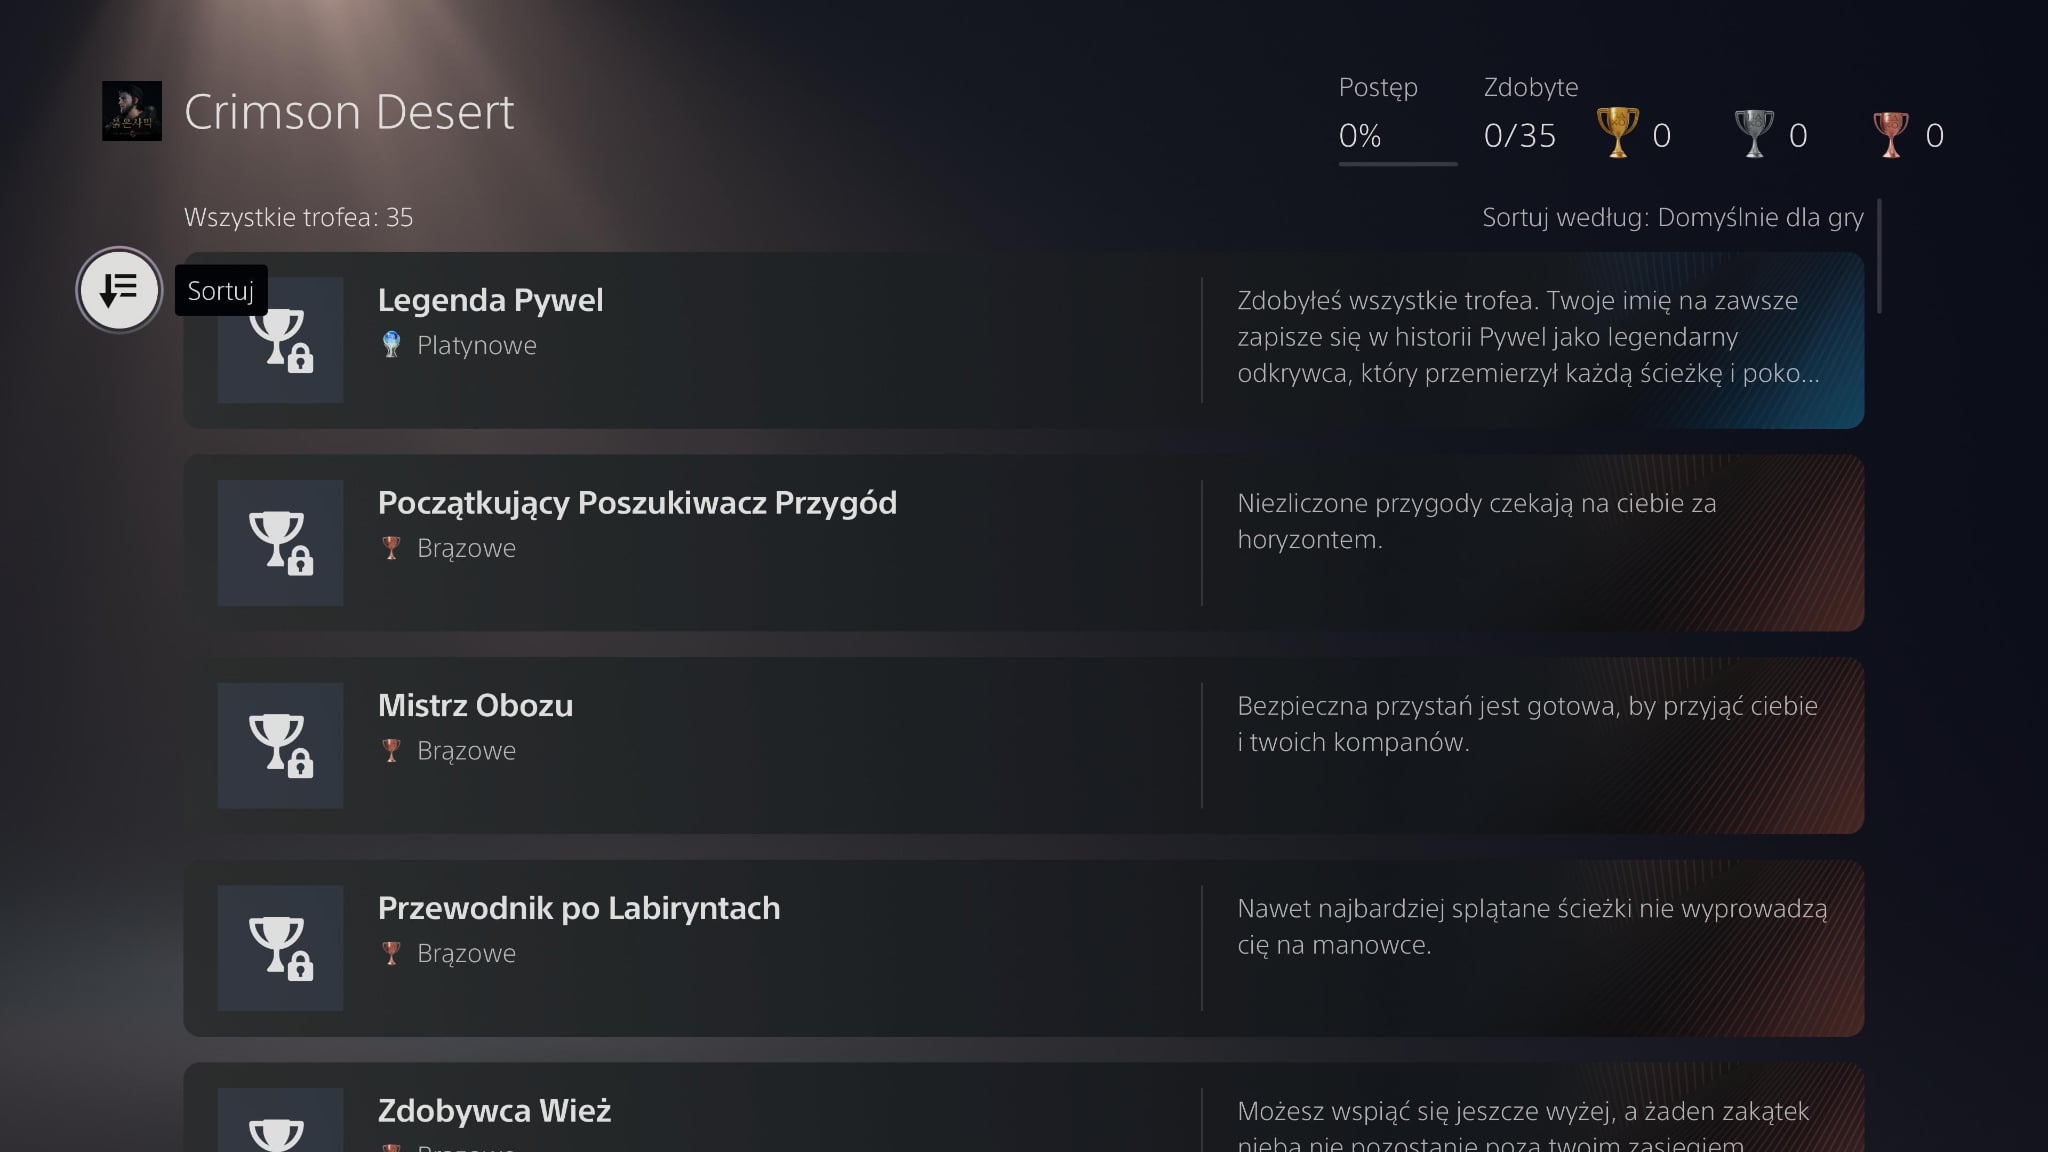This screenshot has height=1152, width=2048.
Task: Click the Postęp 0% progress bar
Action: coord(1397,163)
